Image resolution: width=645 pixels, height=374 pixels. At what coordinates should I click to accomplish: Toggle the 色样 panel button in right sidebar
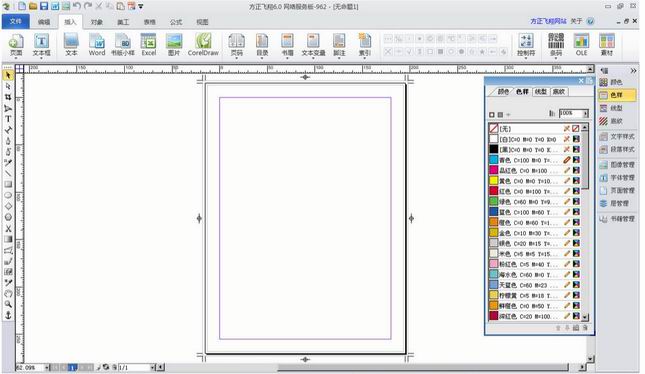pyautogui.click(x=617, y=95)
